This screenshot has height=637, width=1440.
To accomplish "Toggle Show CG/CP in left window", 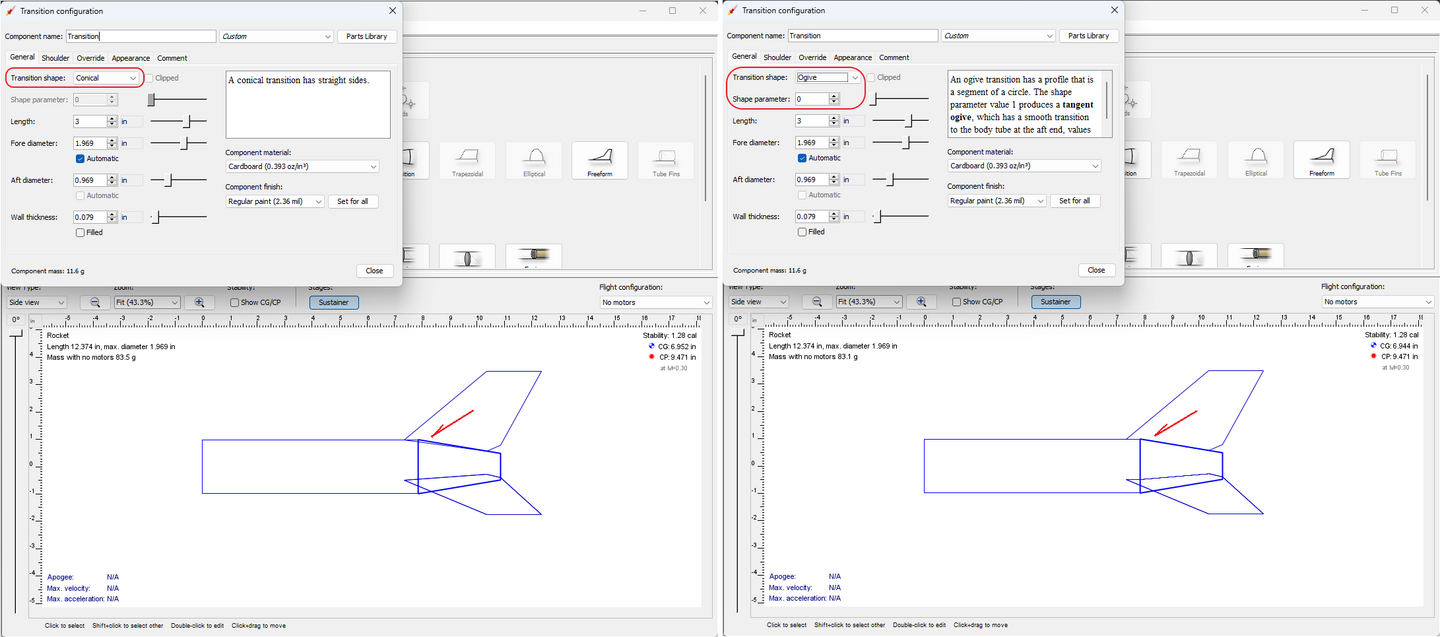I will (234, 302).
